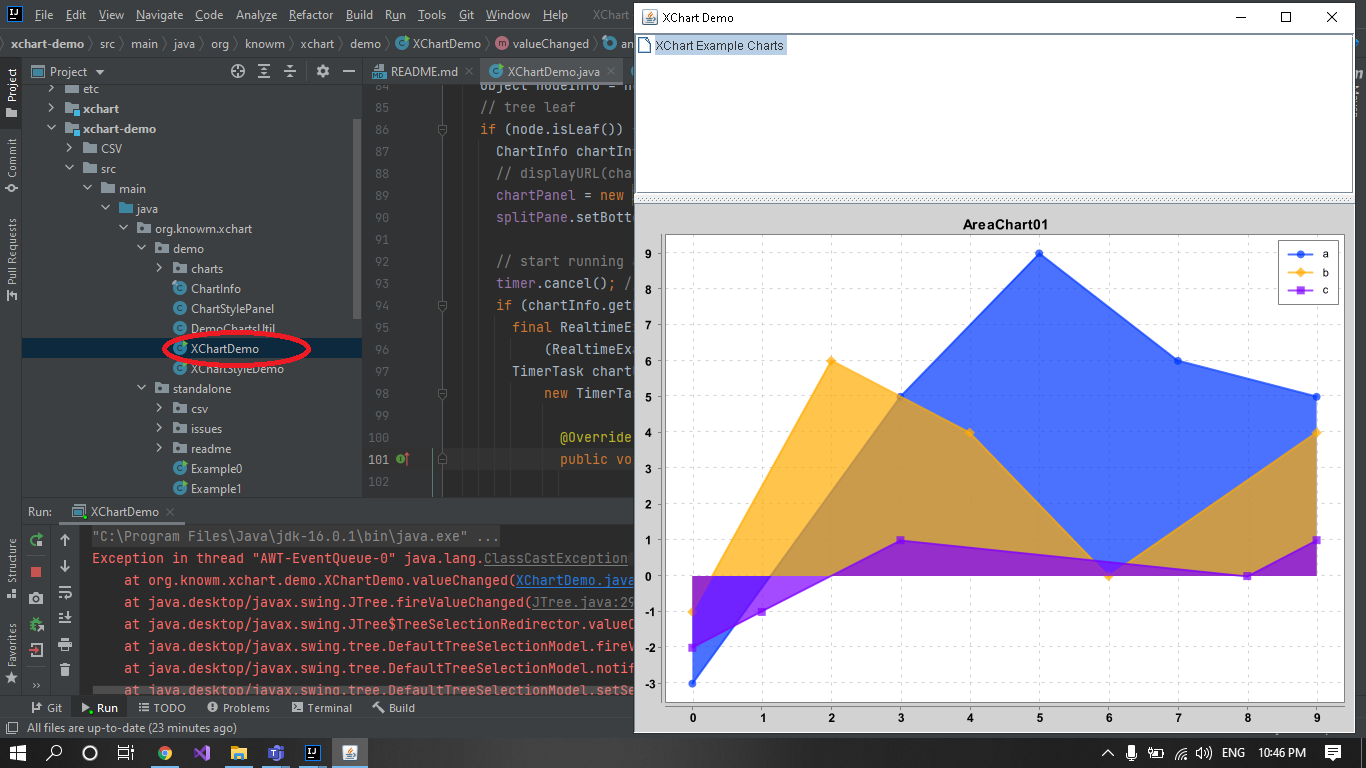Rerun the XChartDemo application
Viewport: 1366px width, 768px height.
point(36,541)
